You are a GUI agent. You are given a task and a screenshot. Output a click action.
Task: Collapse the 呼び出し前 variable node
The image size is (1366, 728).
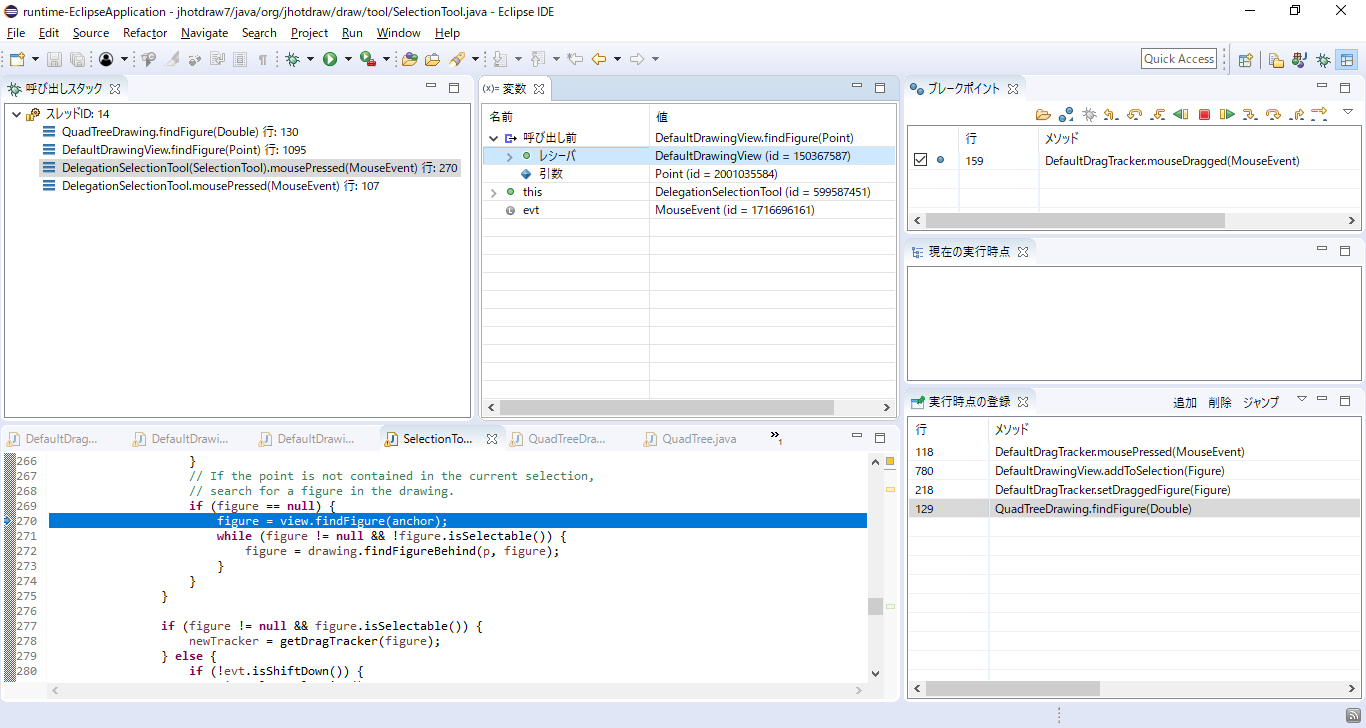tap(493, 138)
